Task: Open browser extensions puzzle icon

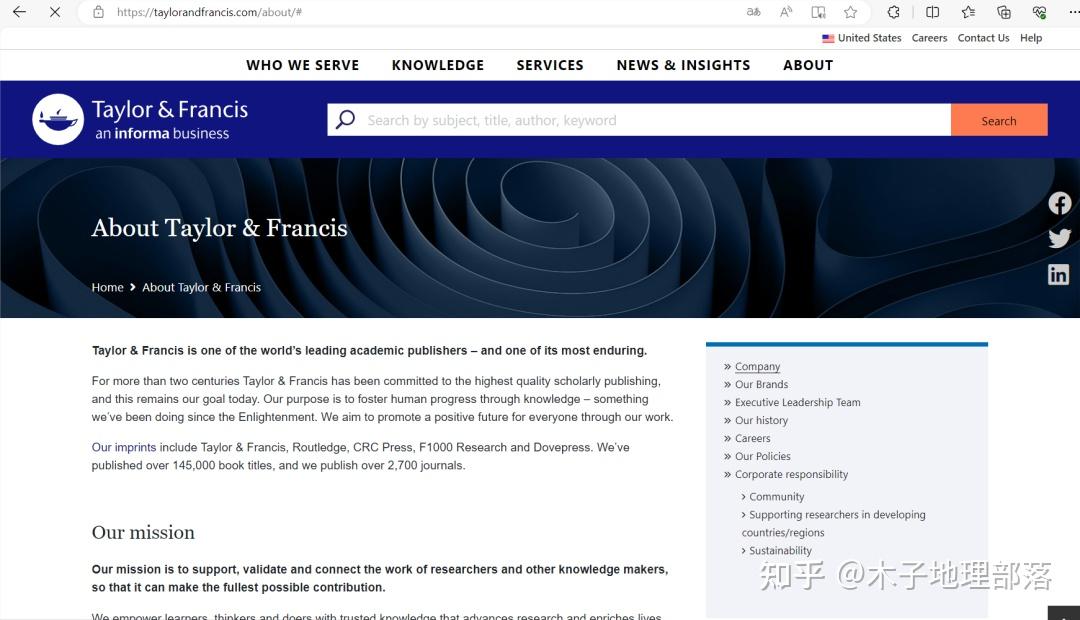Action: tap(893, 12)
